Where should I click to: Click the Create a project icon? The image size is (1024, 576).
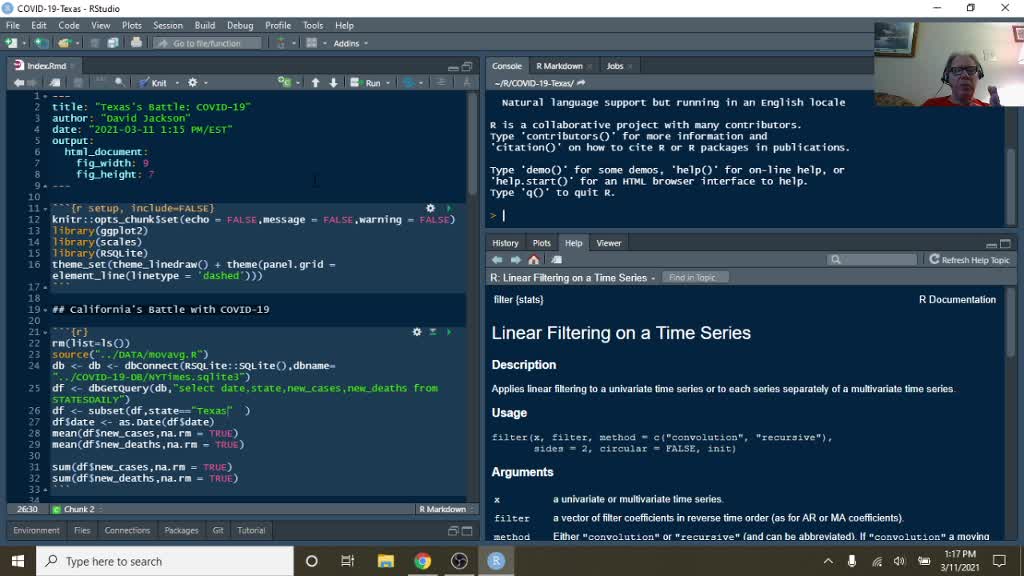[41, 43]
